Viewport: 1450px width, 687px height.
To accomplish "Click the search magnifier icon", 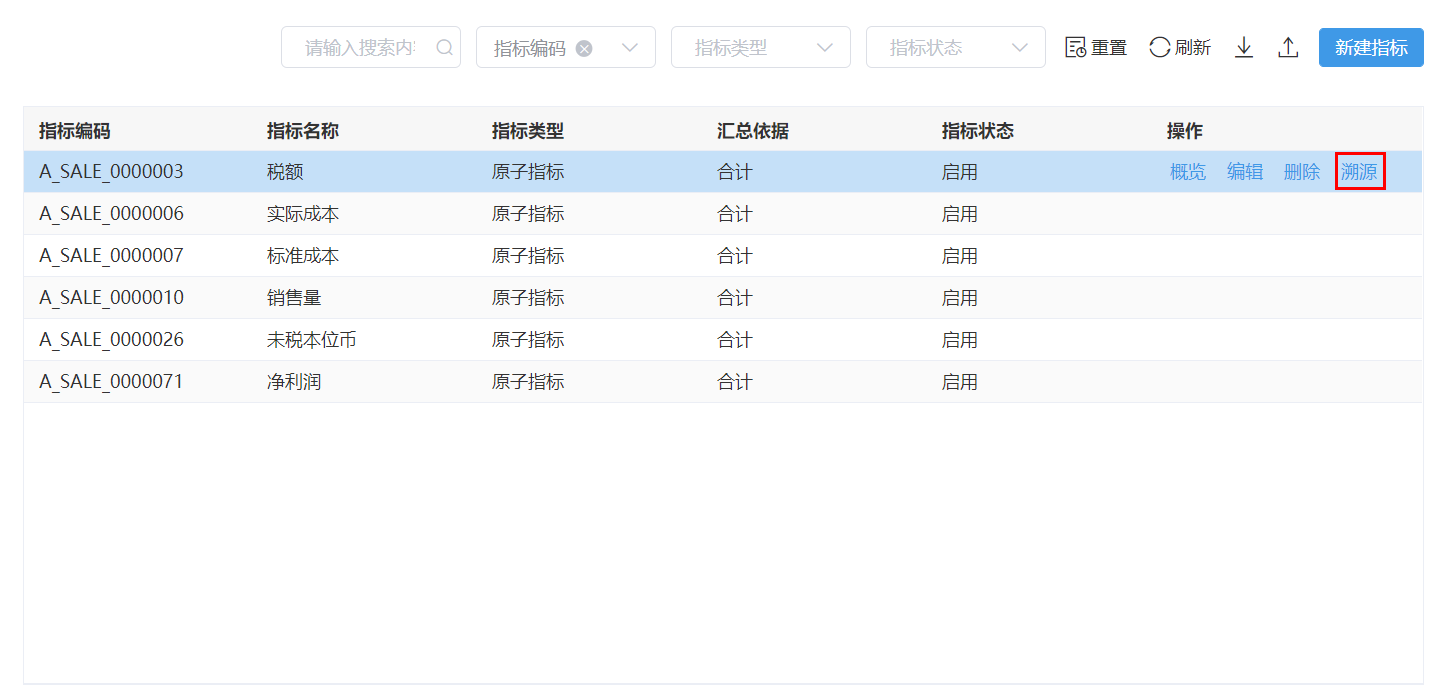I will click(445, 47).
